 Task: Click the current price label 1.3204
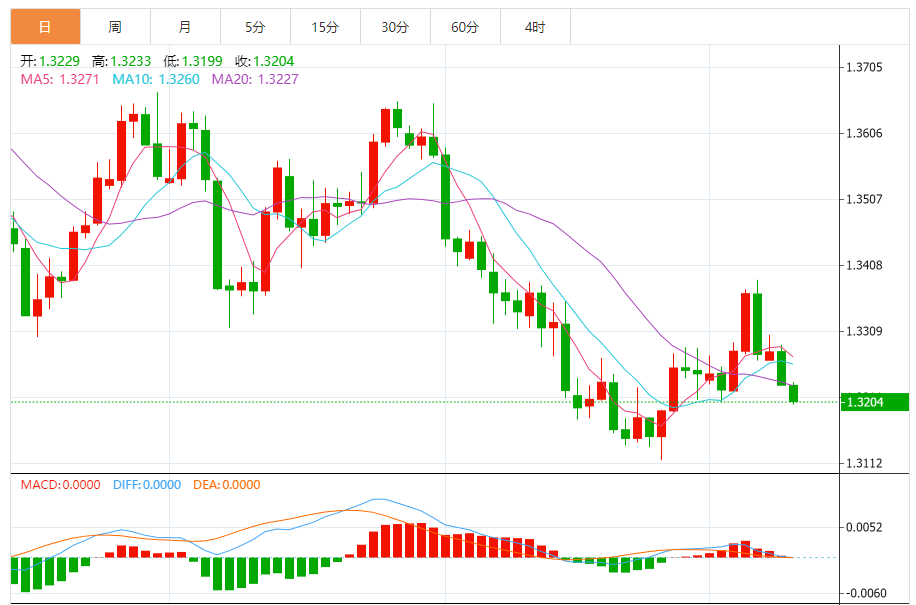tap(875, 402)
